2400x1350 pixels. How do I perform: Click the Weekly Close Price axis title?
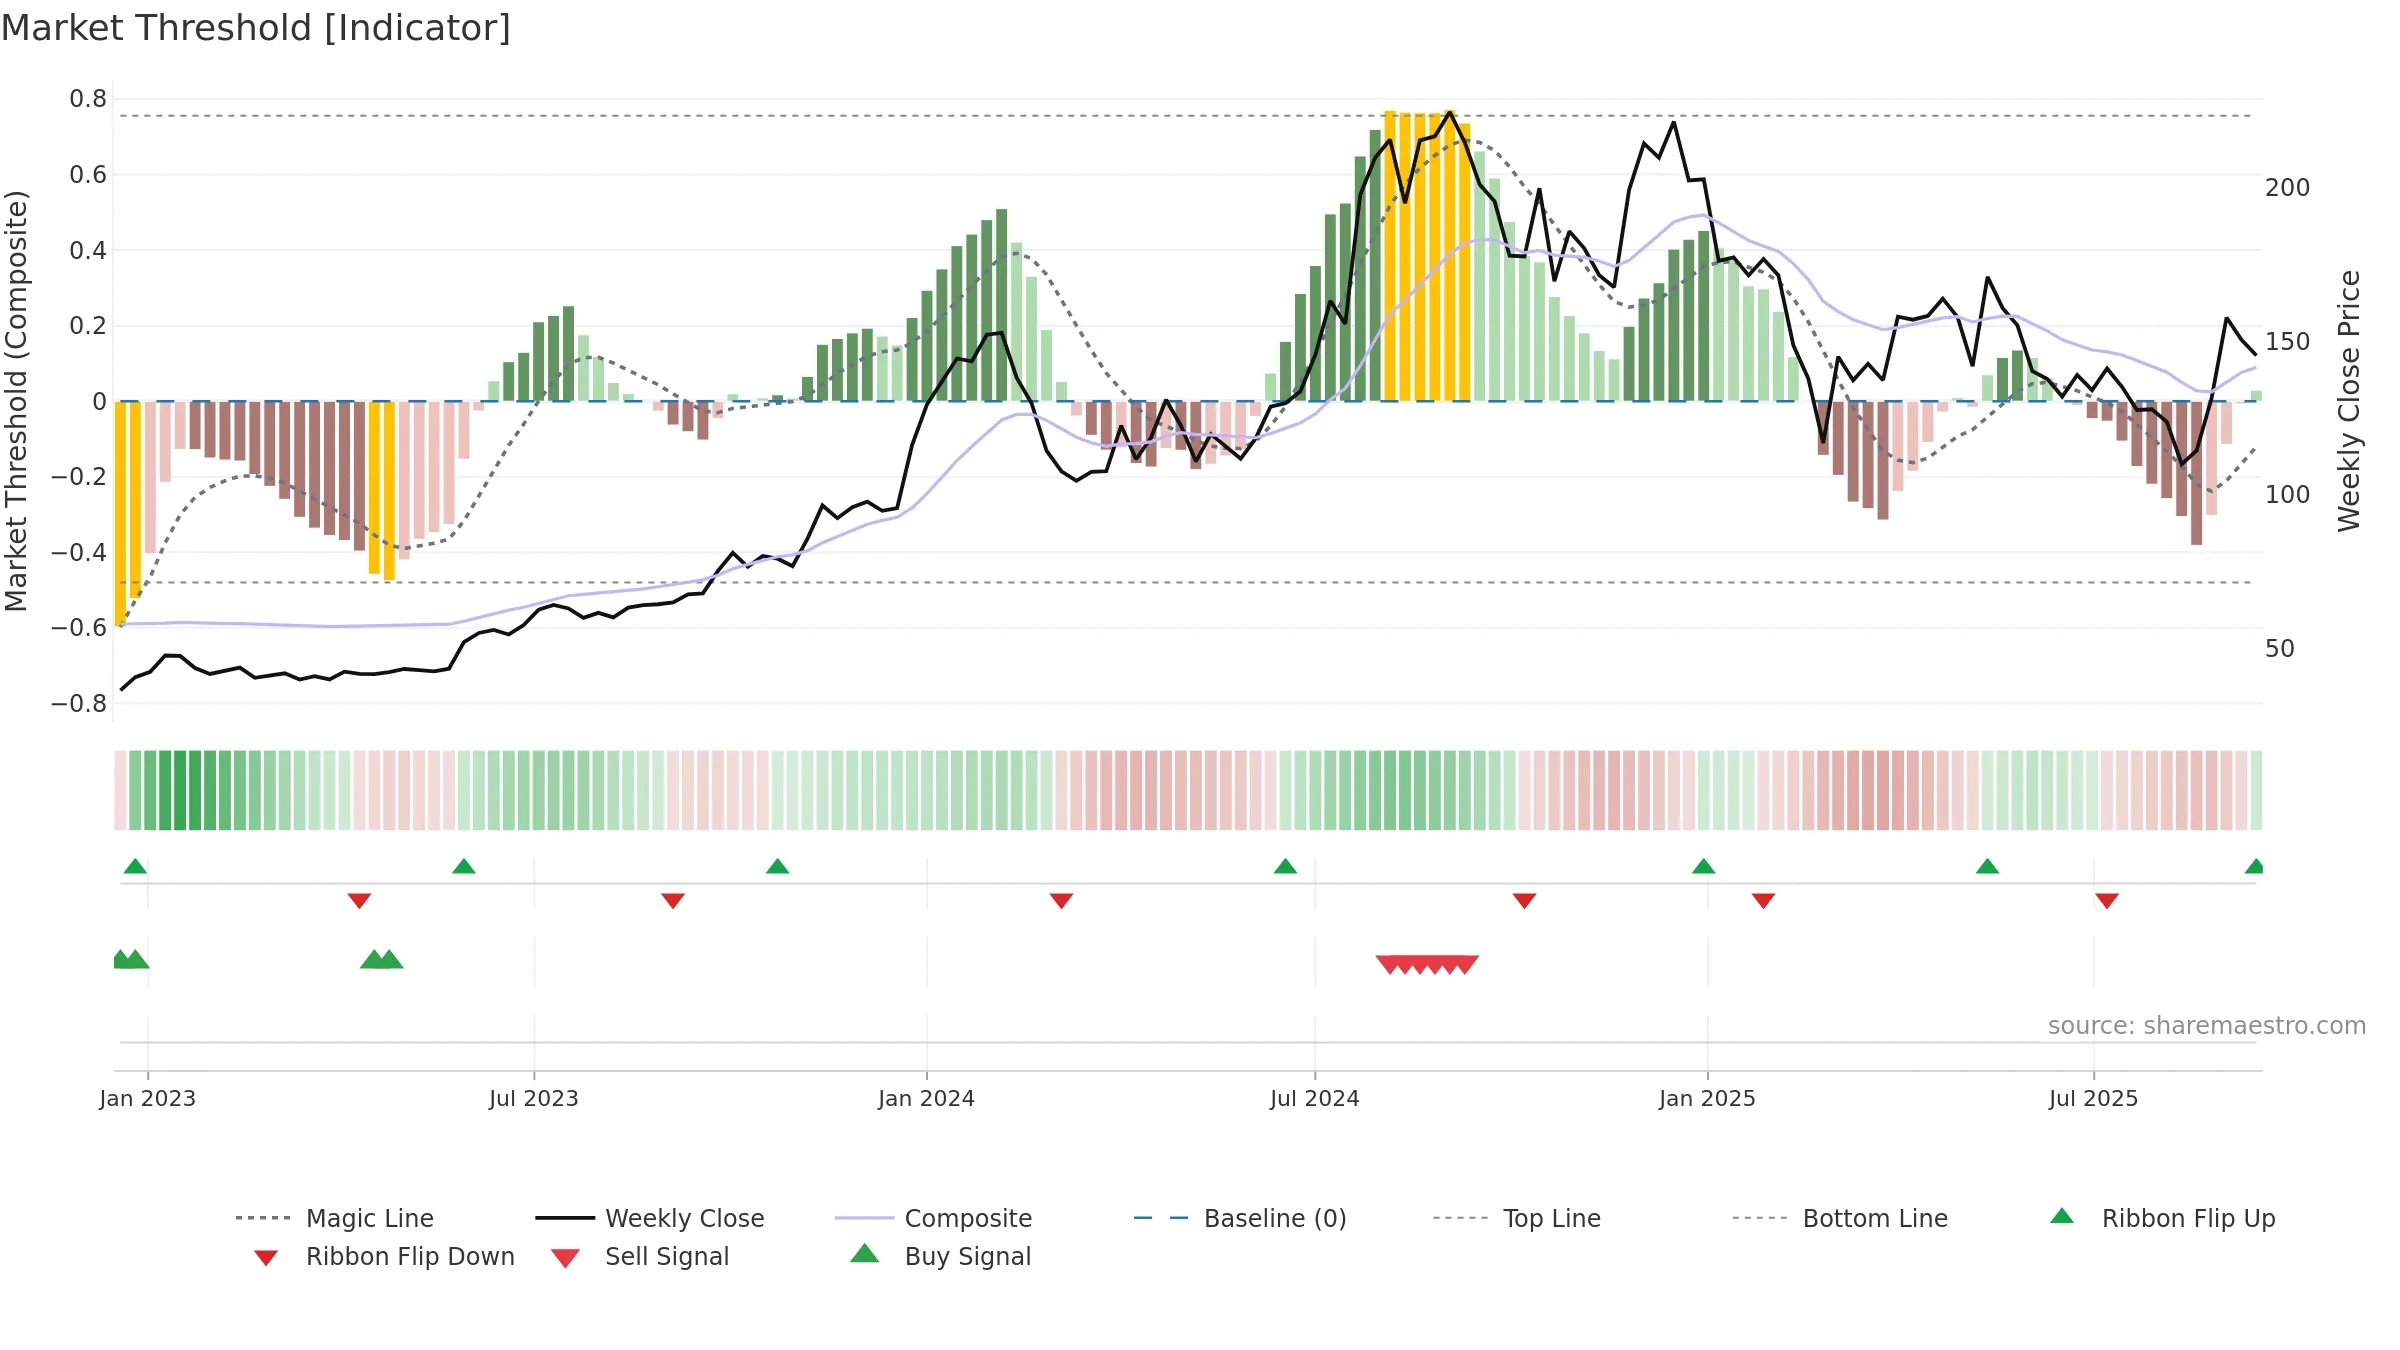click(x=2349, y=400)
